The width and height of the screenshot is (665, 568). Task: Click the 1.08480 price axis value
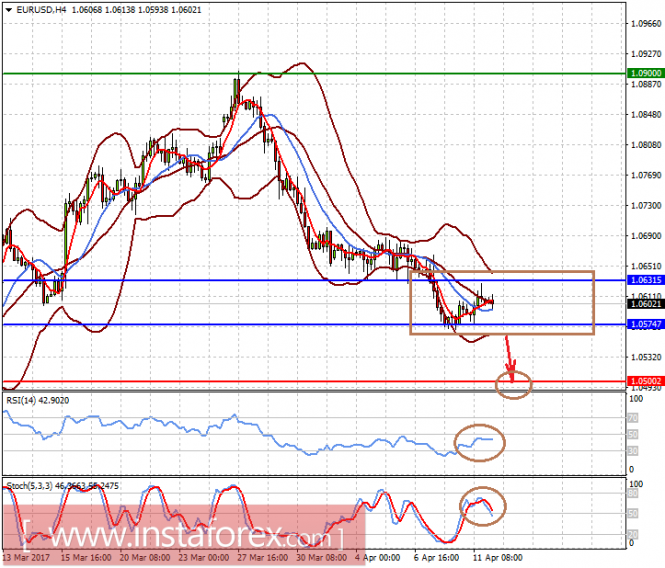[646, 115]
